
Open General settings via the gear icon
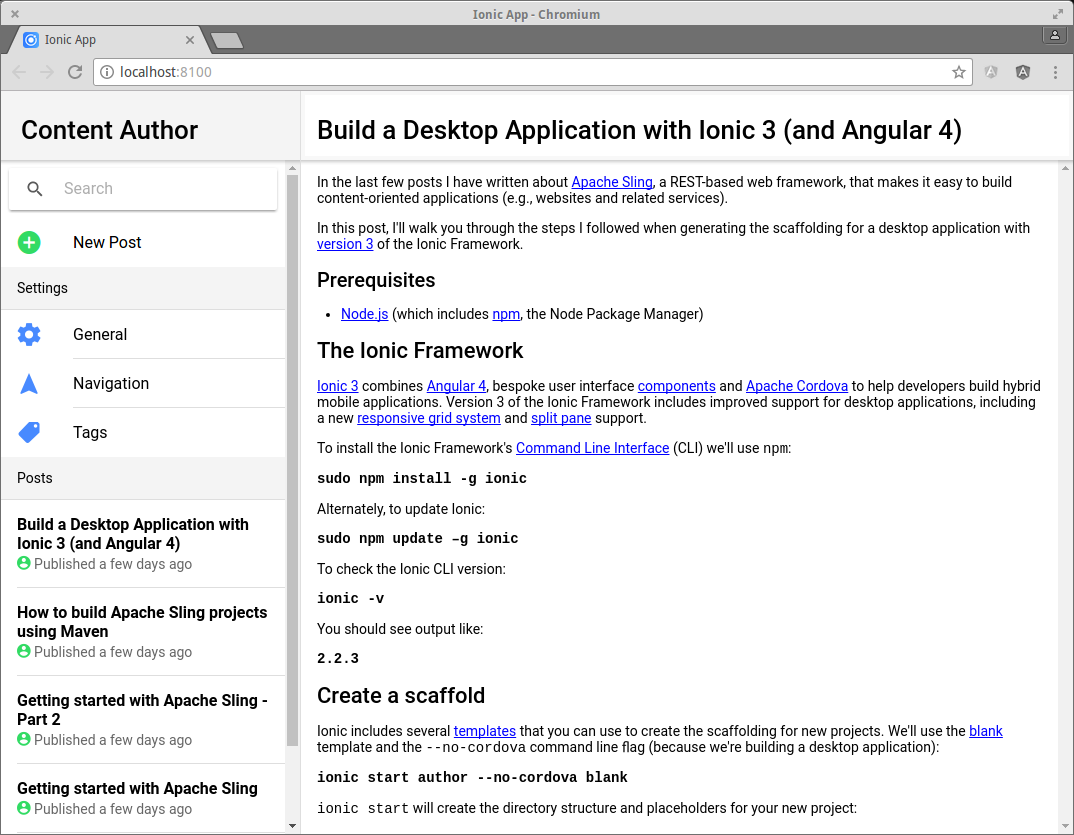[x=29, y=334]
